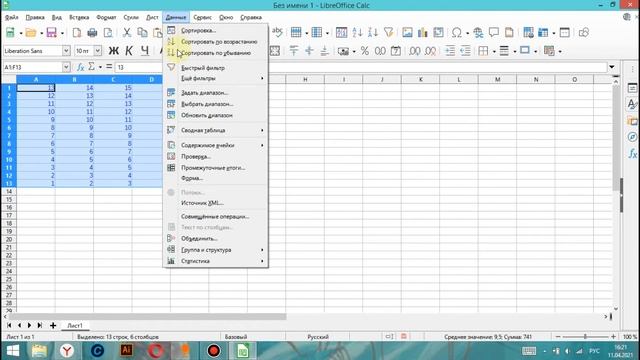Viewport: 640px width, 360px height.
Task: Toggle Italic (К) formatting
Action: coord(129,51)
